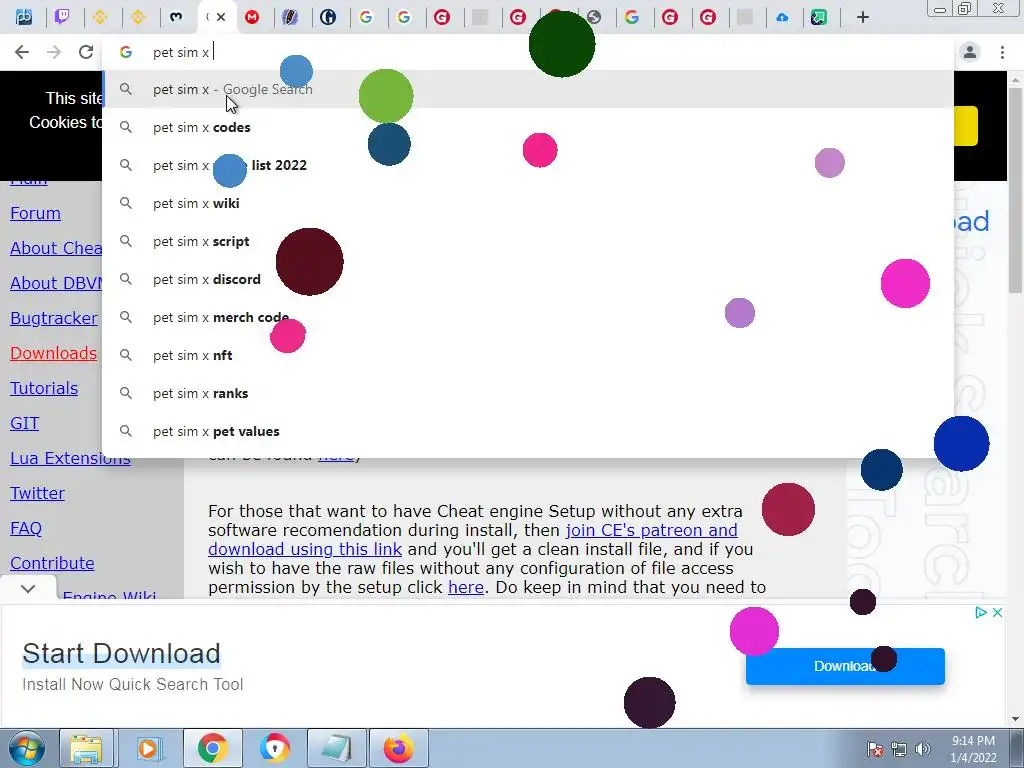
Task: Open the Chrome profile avatar icon
Action: (x=970, y=52)
